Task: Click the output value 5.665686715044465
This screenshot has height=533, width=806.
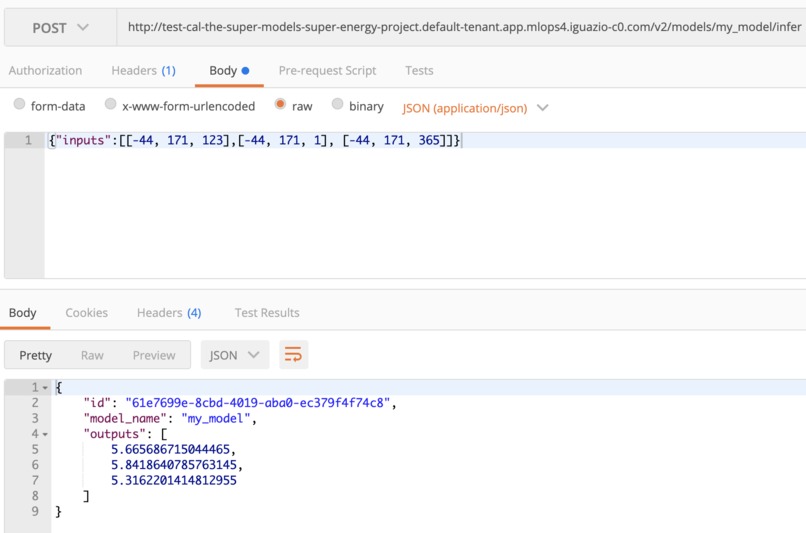Action: click(170, 449)
